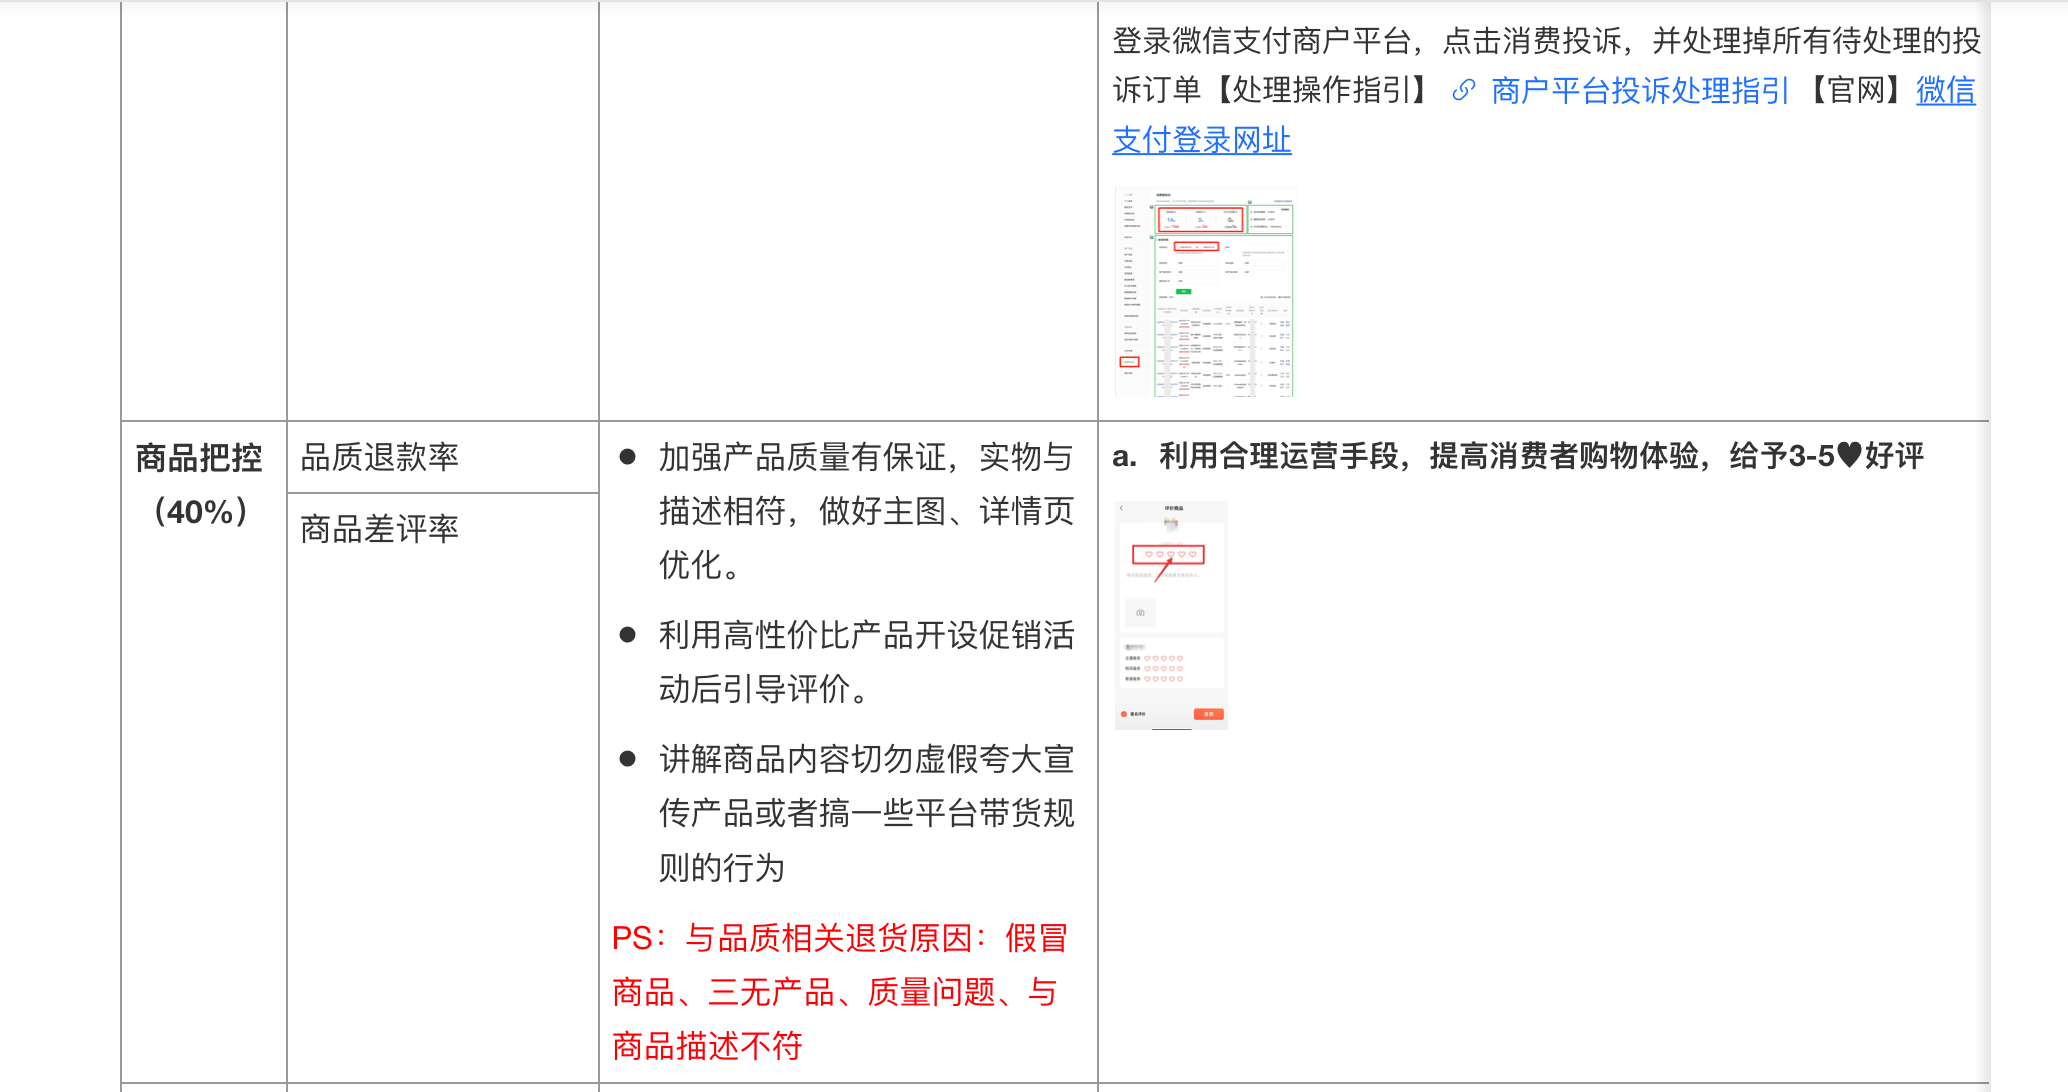Click the black heart symbol before 好评
The height and width of the screenshot is (1092, 2068).
pyautogui.click(x=1849, y=456)
